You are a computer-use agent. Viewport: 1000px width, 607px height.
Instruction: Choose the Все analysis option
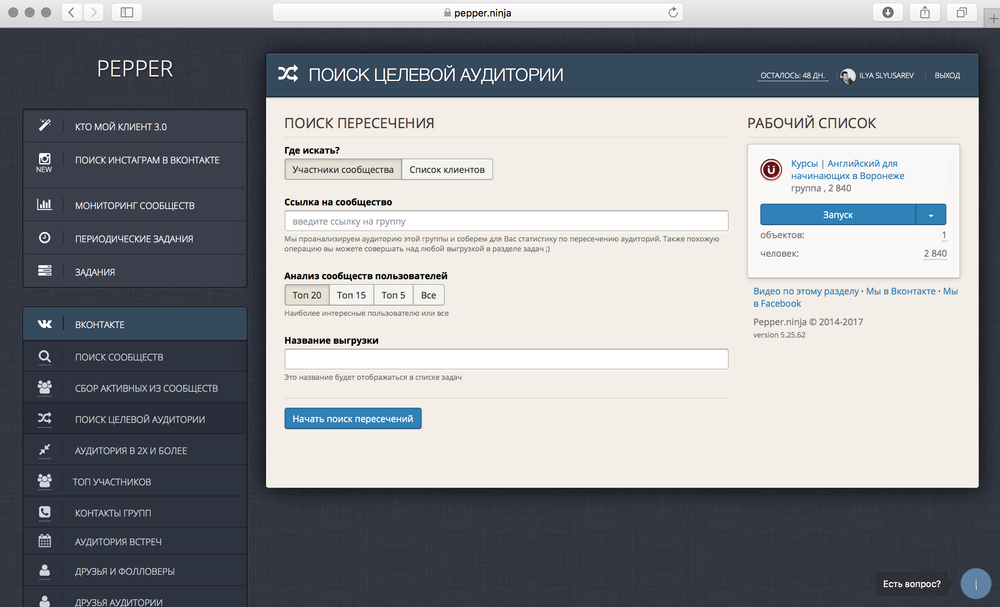(x=429, y=295)
